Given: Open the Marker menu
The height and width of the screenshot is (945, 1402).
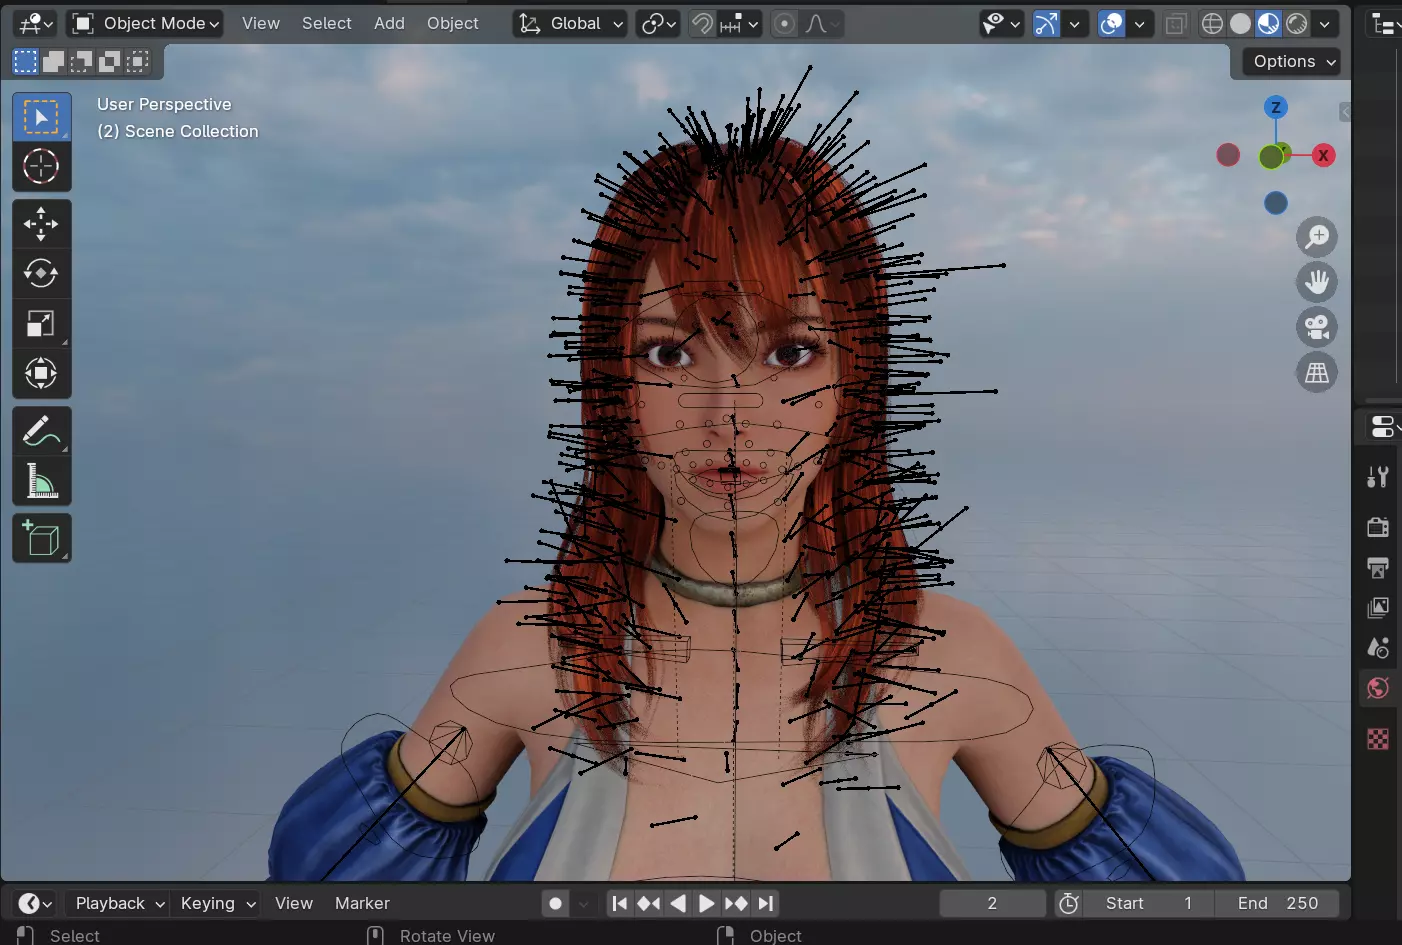Looking at the screenshot, I should tap(362, 903).
